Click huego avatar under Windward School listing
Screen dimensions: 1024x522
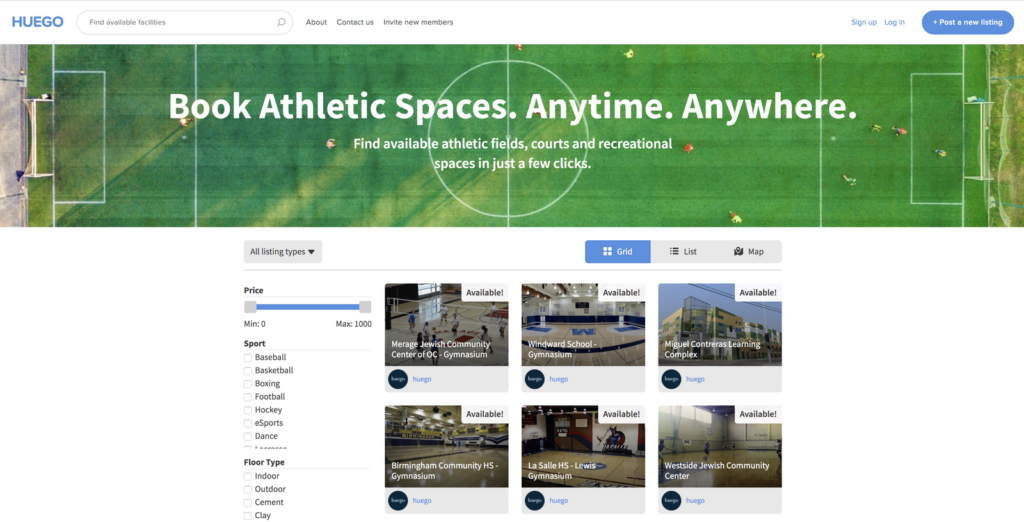(x=534, y=379)
